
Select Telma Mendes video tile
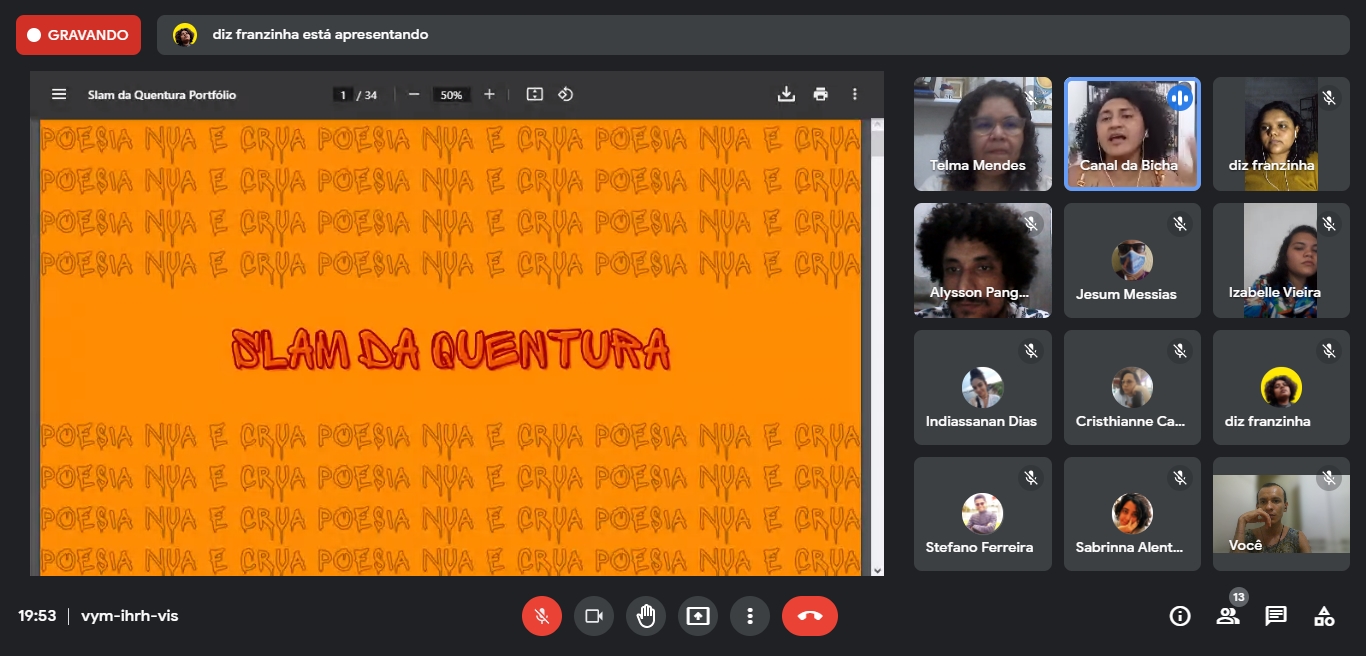pos(982,134)
